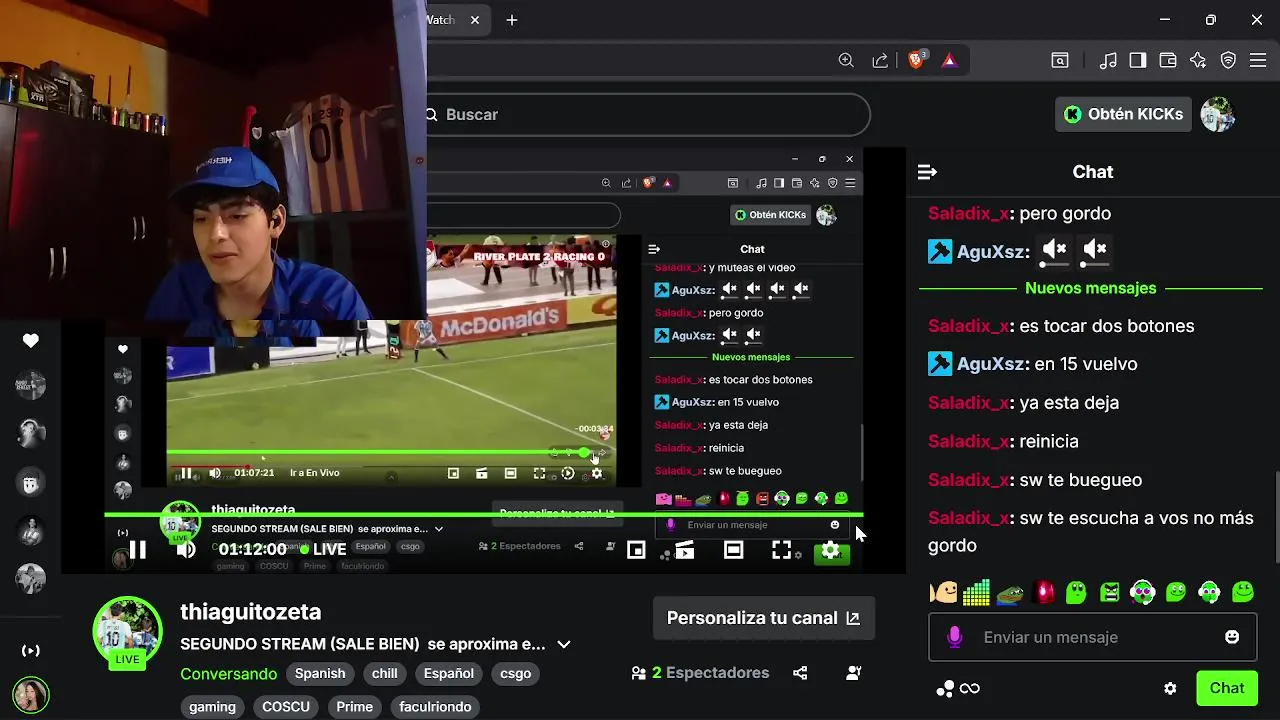
Task: Select the Spanish tag
Action: (320, 674)
